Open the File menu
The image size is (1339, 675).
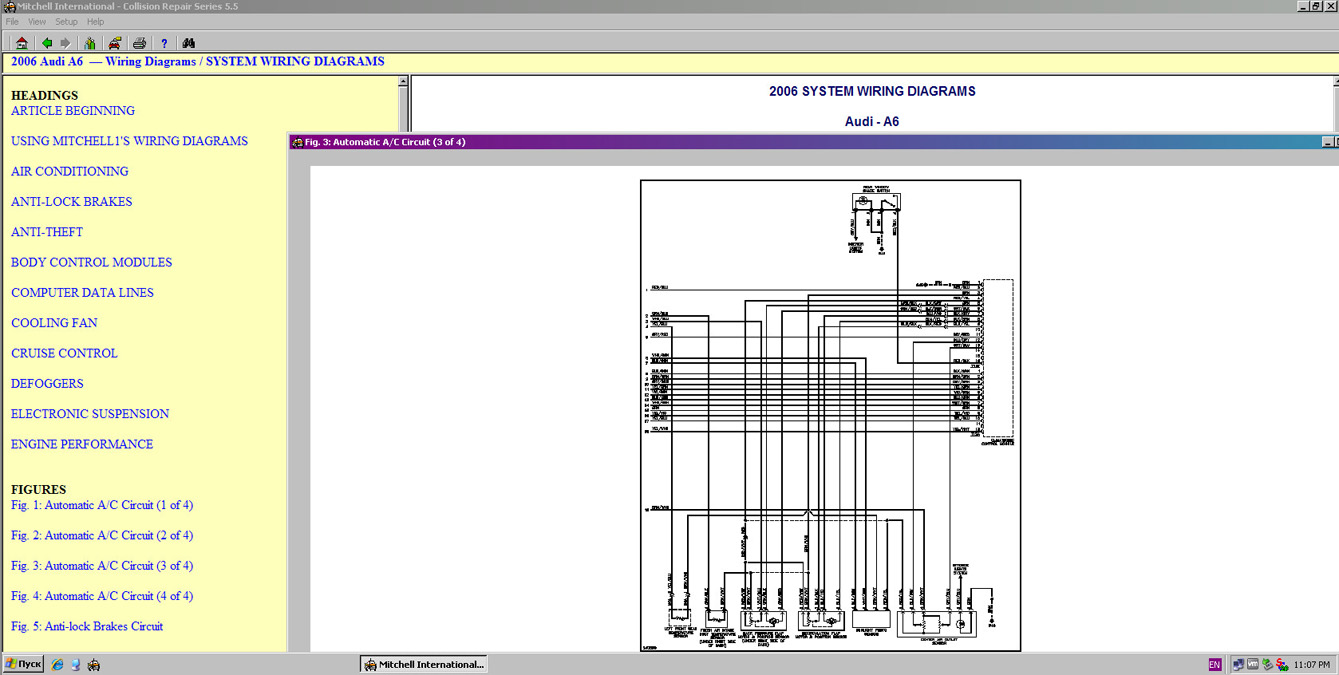(x=12, y=21)
